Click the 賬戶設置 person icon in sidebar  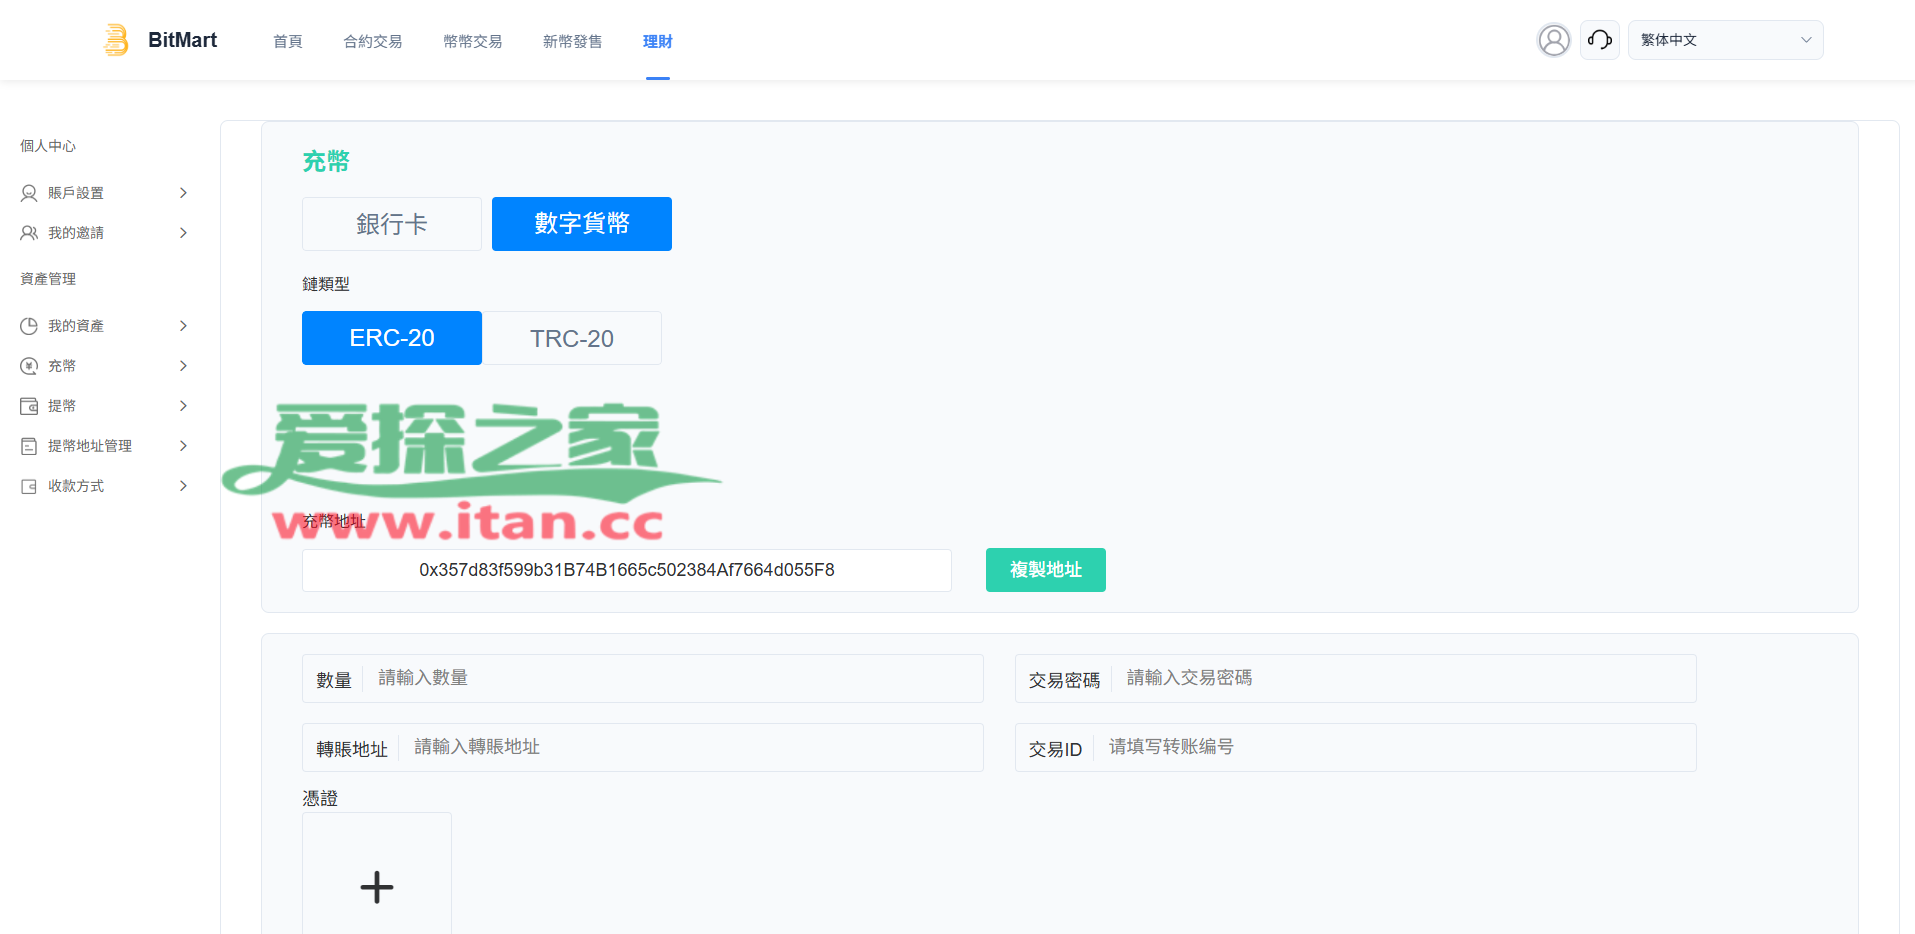(29, 193)
